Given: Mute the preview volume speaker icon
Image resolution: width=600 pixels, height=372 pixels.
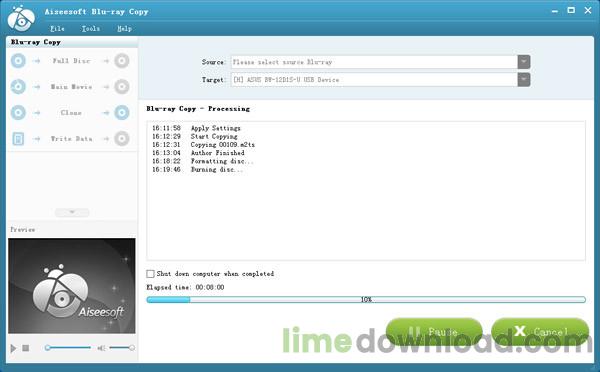Looking at the screenshot, I should coord(101,348).
